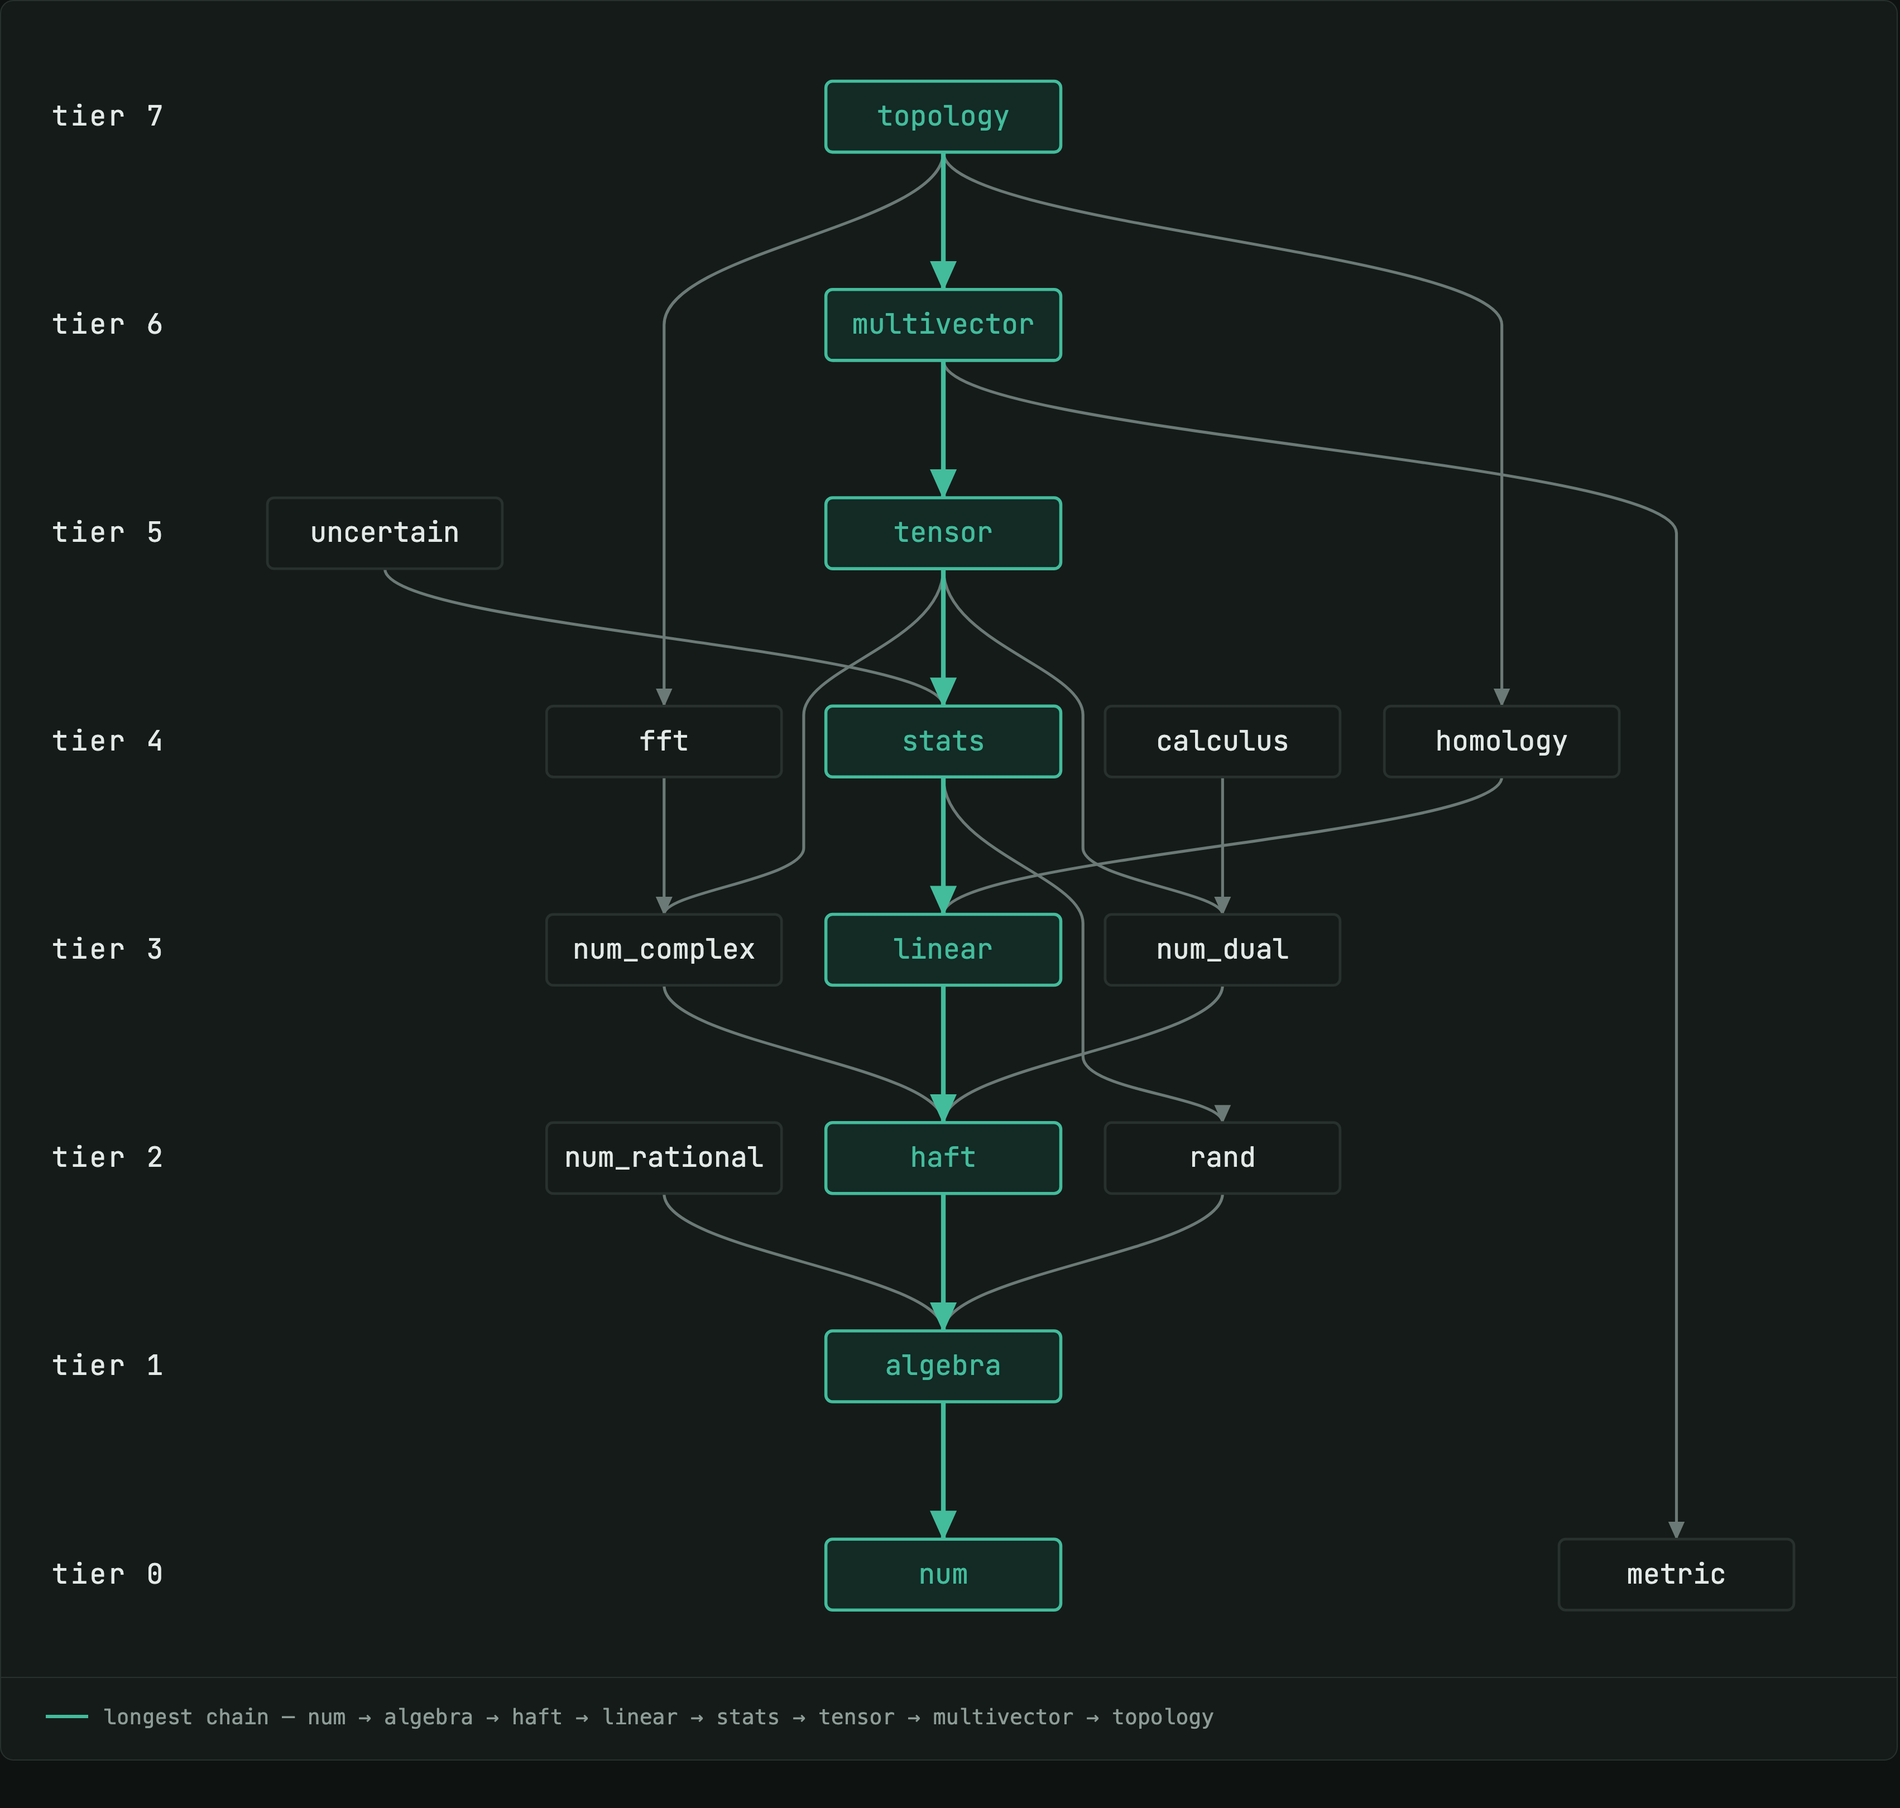Screen dimensions: 1900x1808
Task: Select the linear node
Action: [943, 950]
